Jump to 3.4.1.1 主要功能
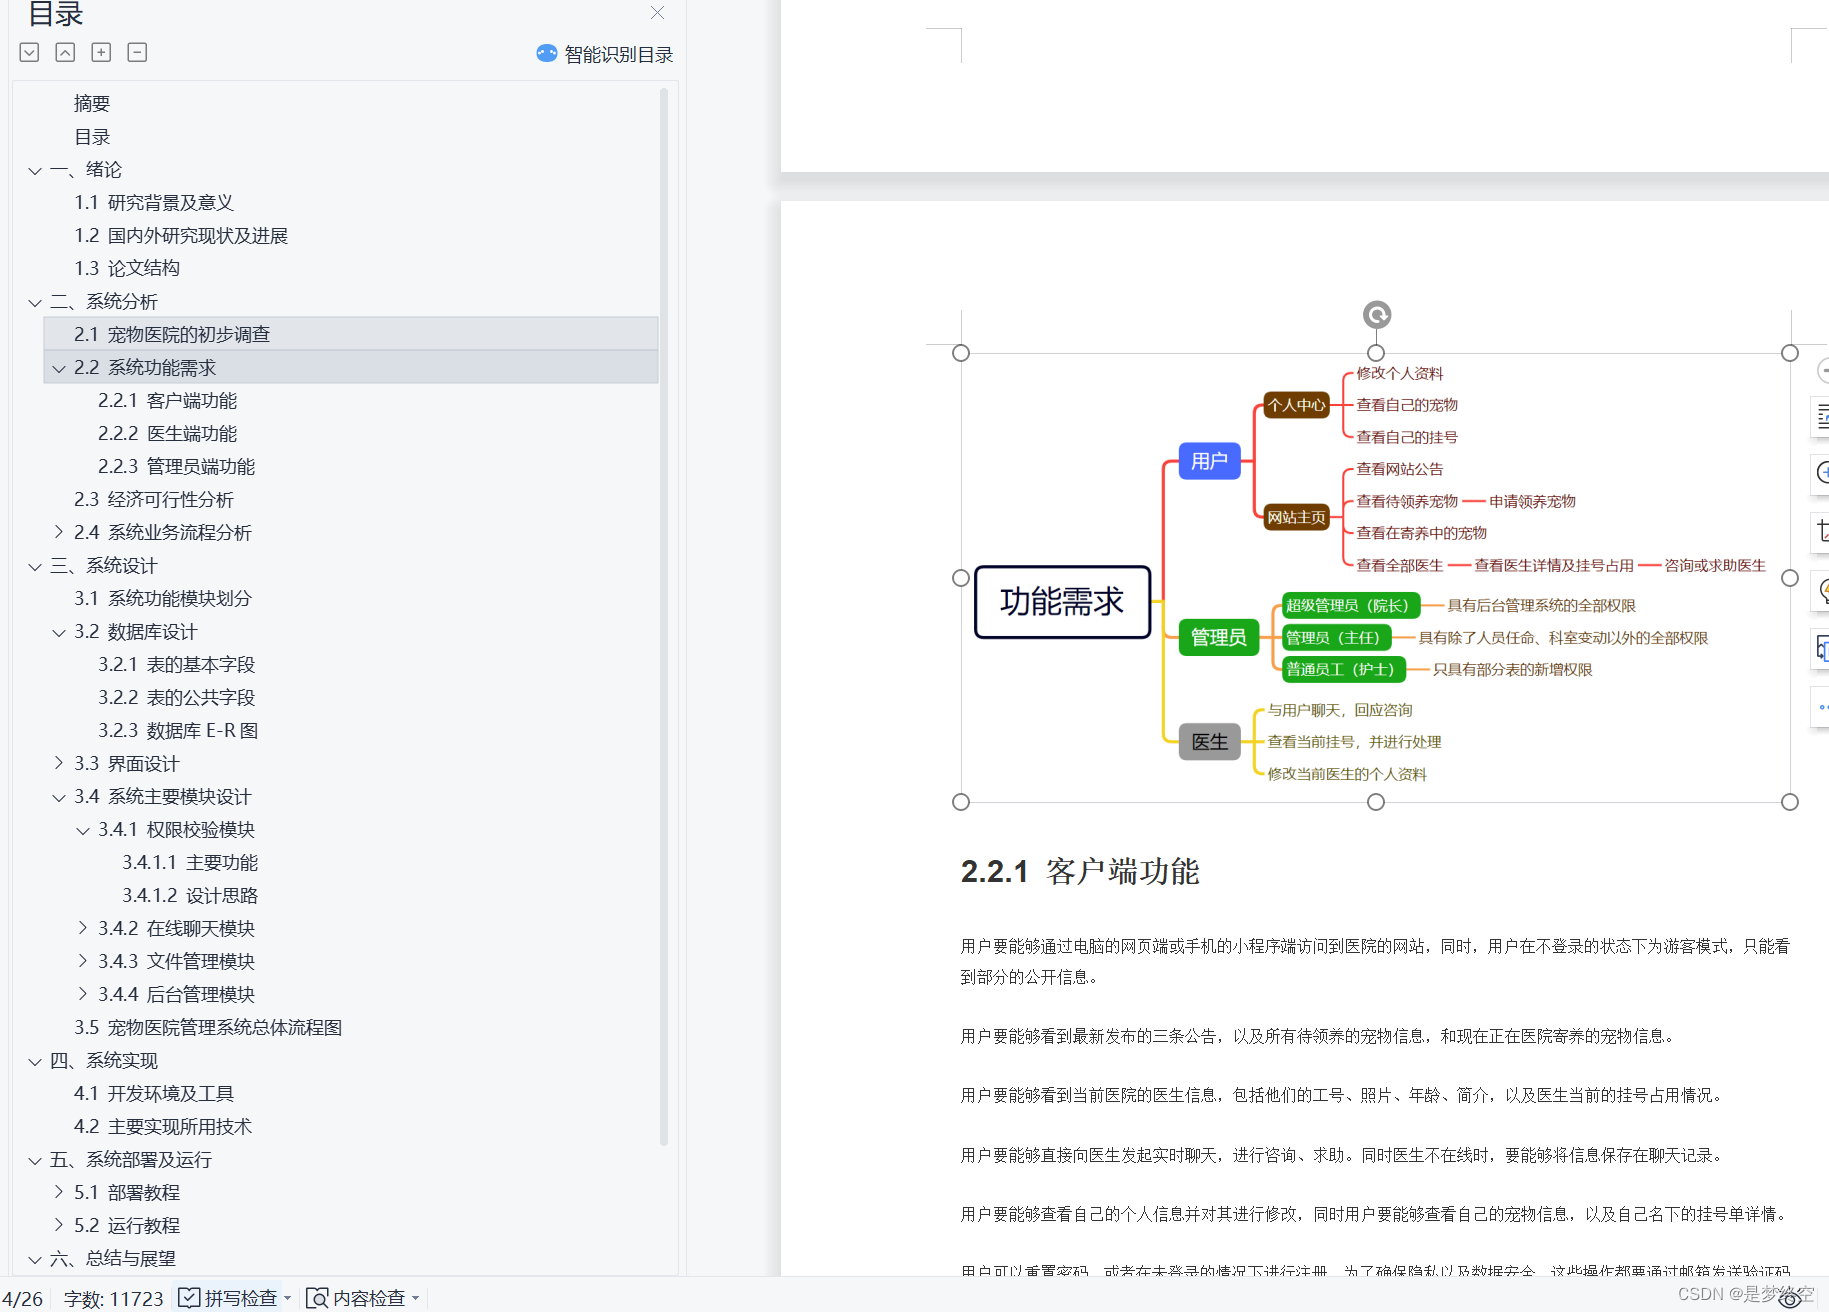1829x1312 pixels. click(x=190, y=862)
